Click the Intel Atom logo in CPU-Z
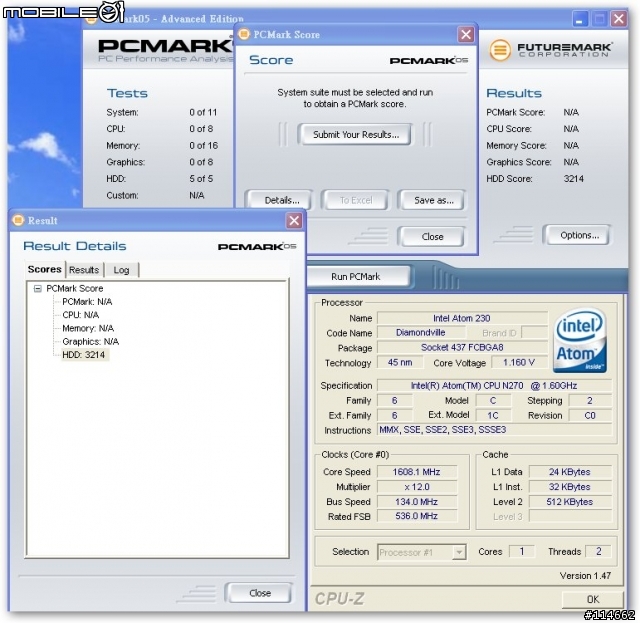Viewport: 640px width, 623px height. coord(580,342)
